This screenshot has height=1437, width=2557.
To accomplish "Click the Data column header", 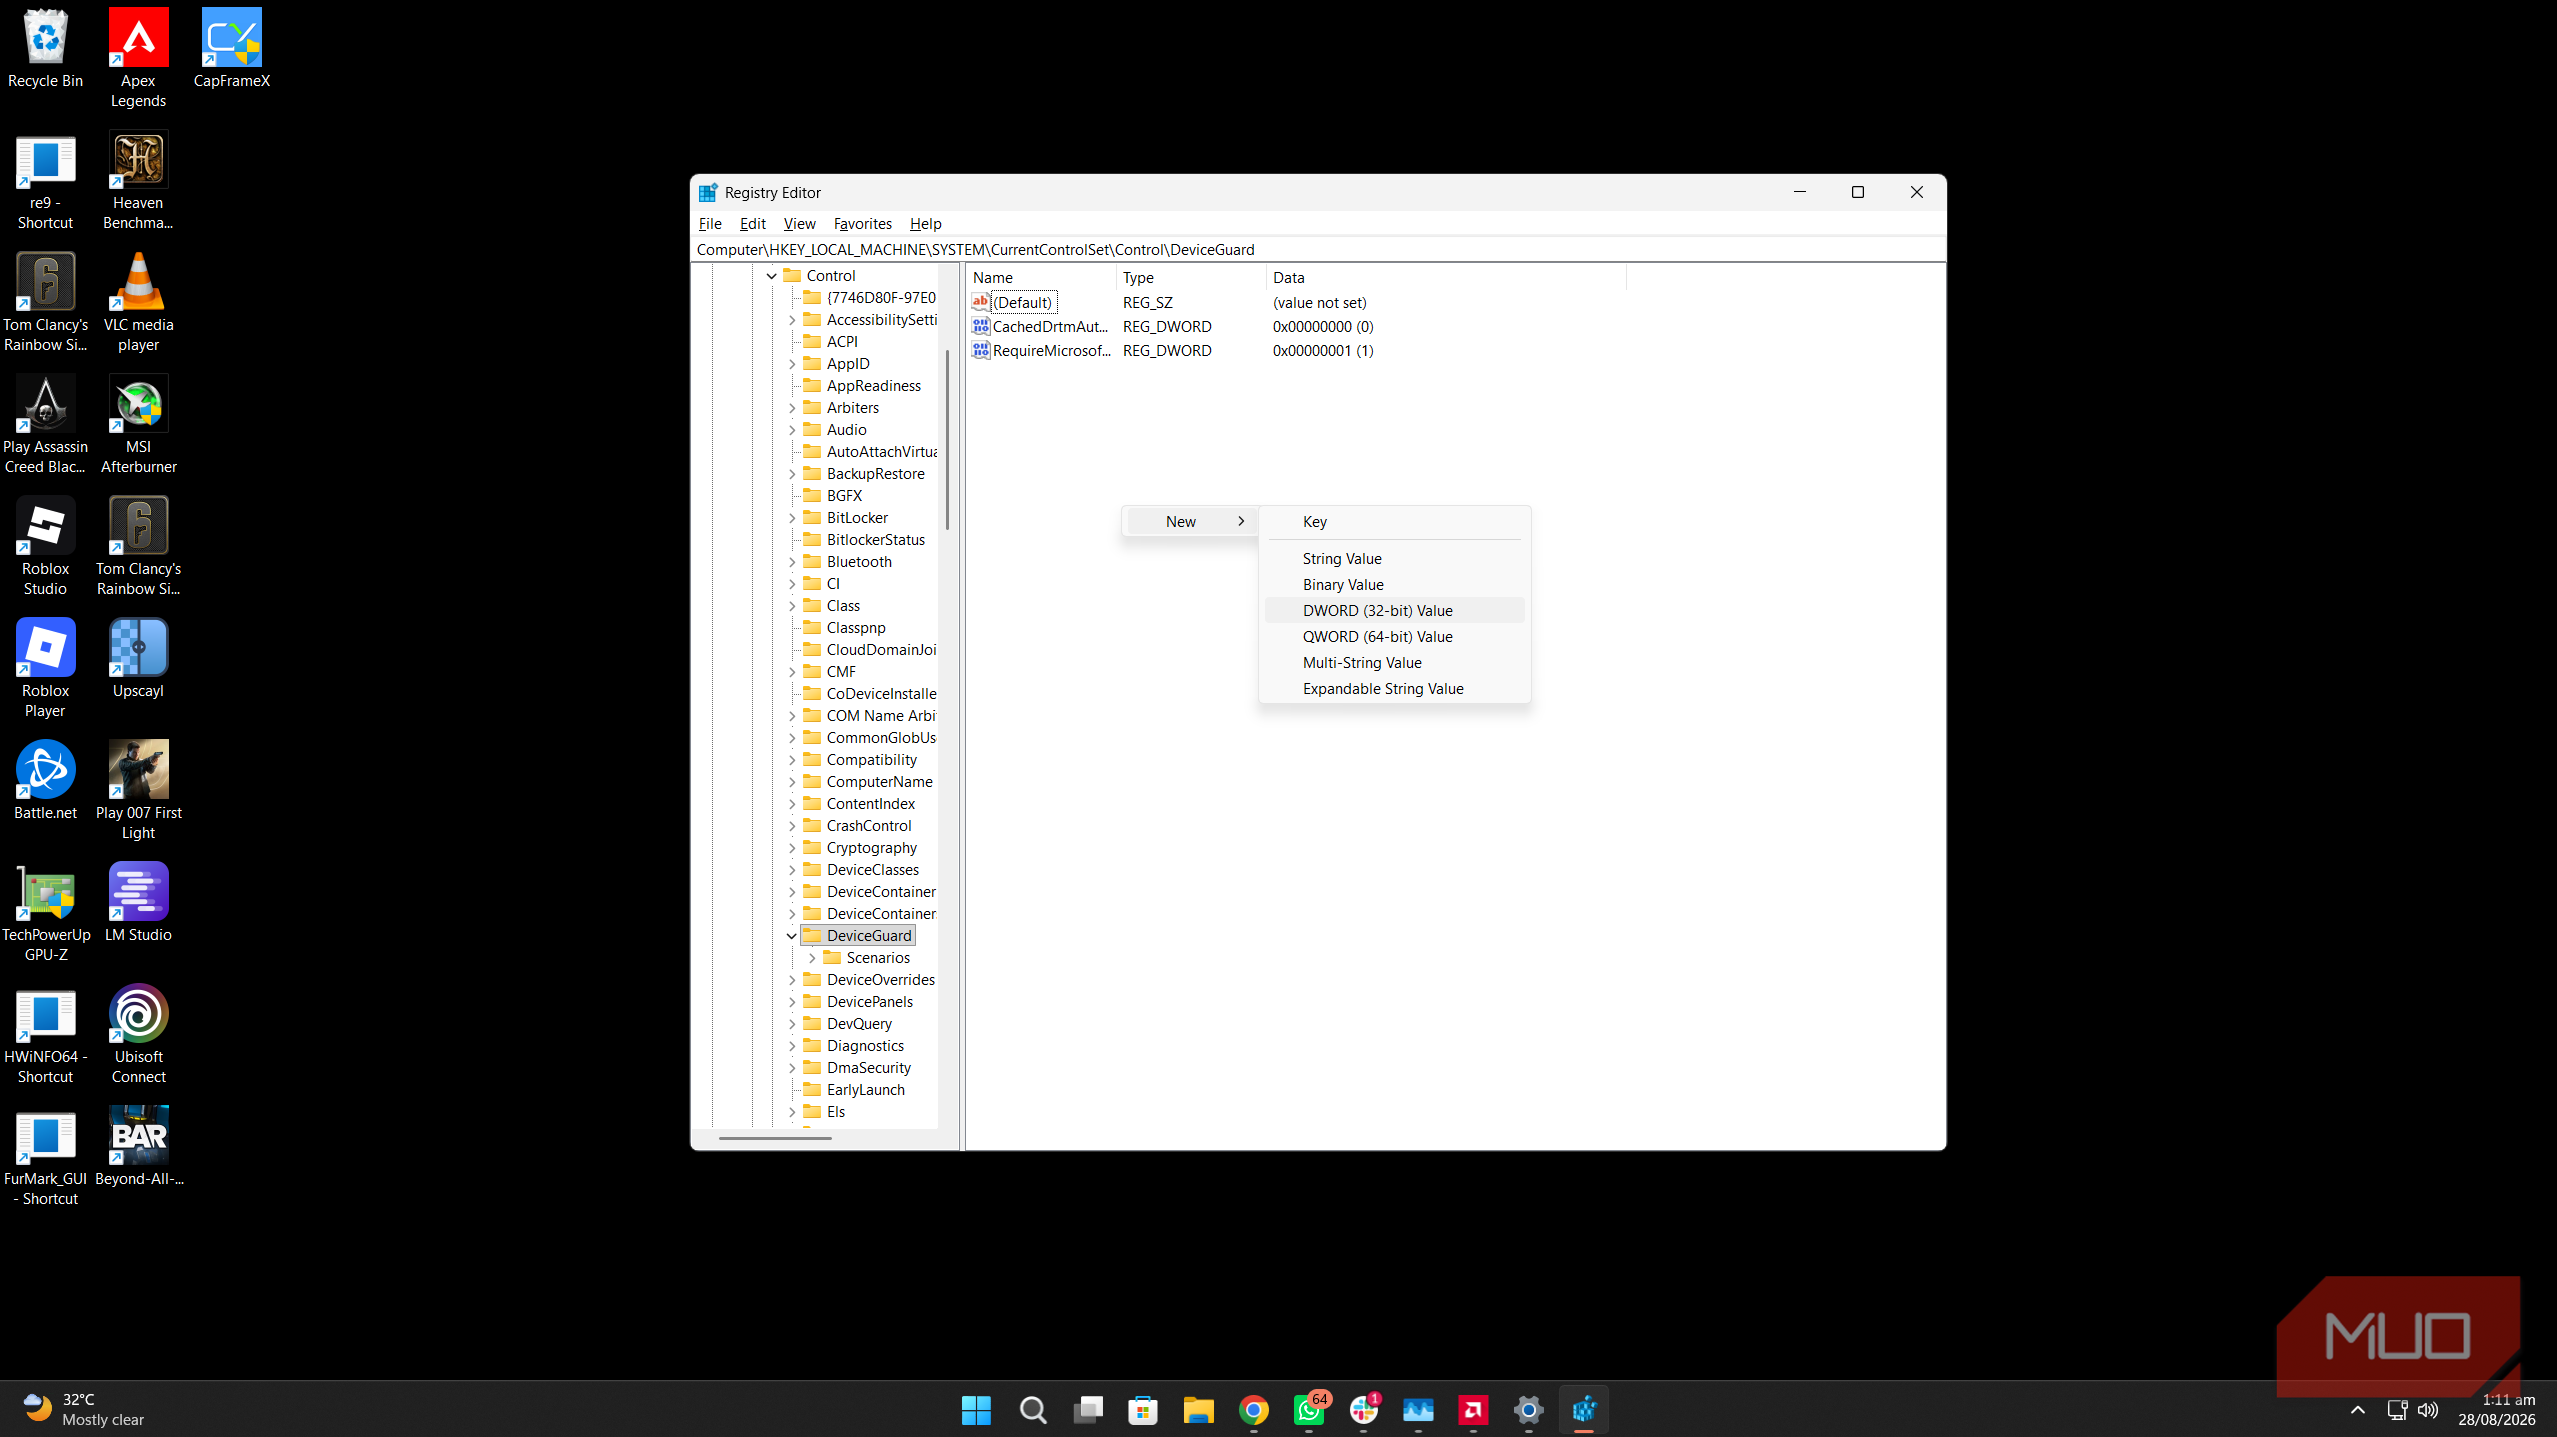I will point(1446,278).
